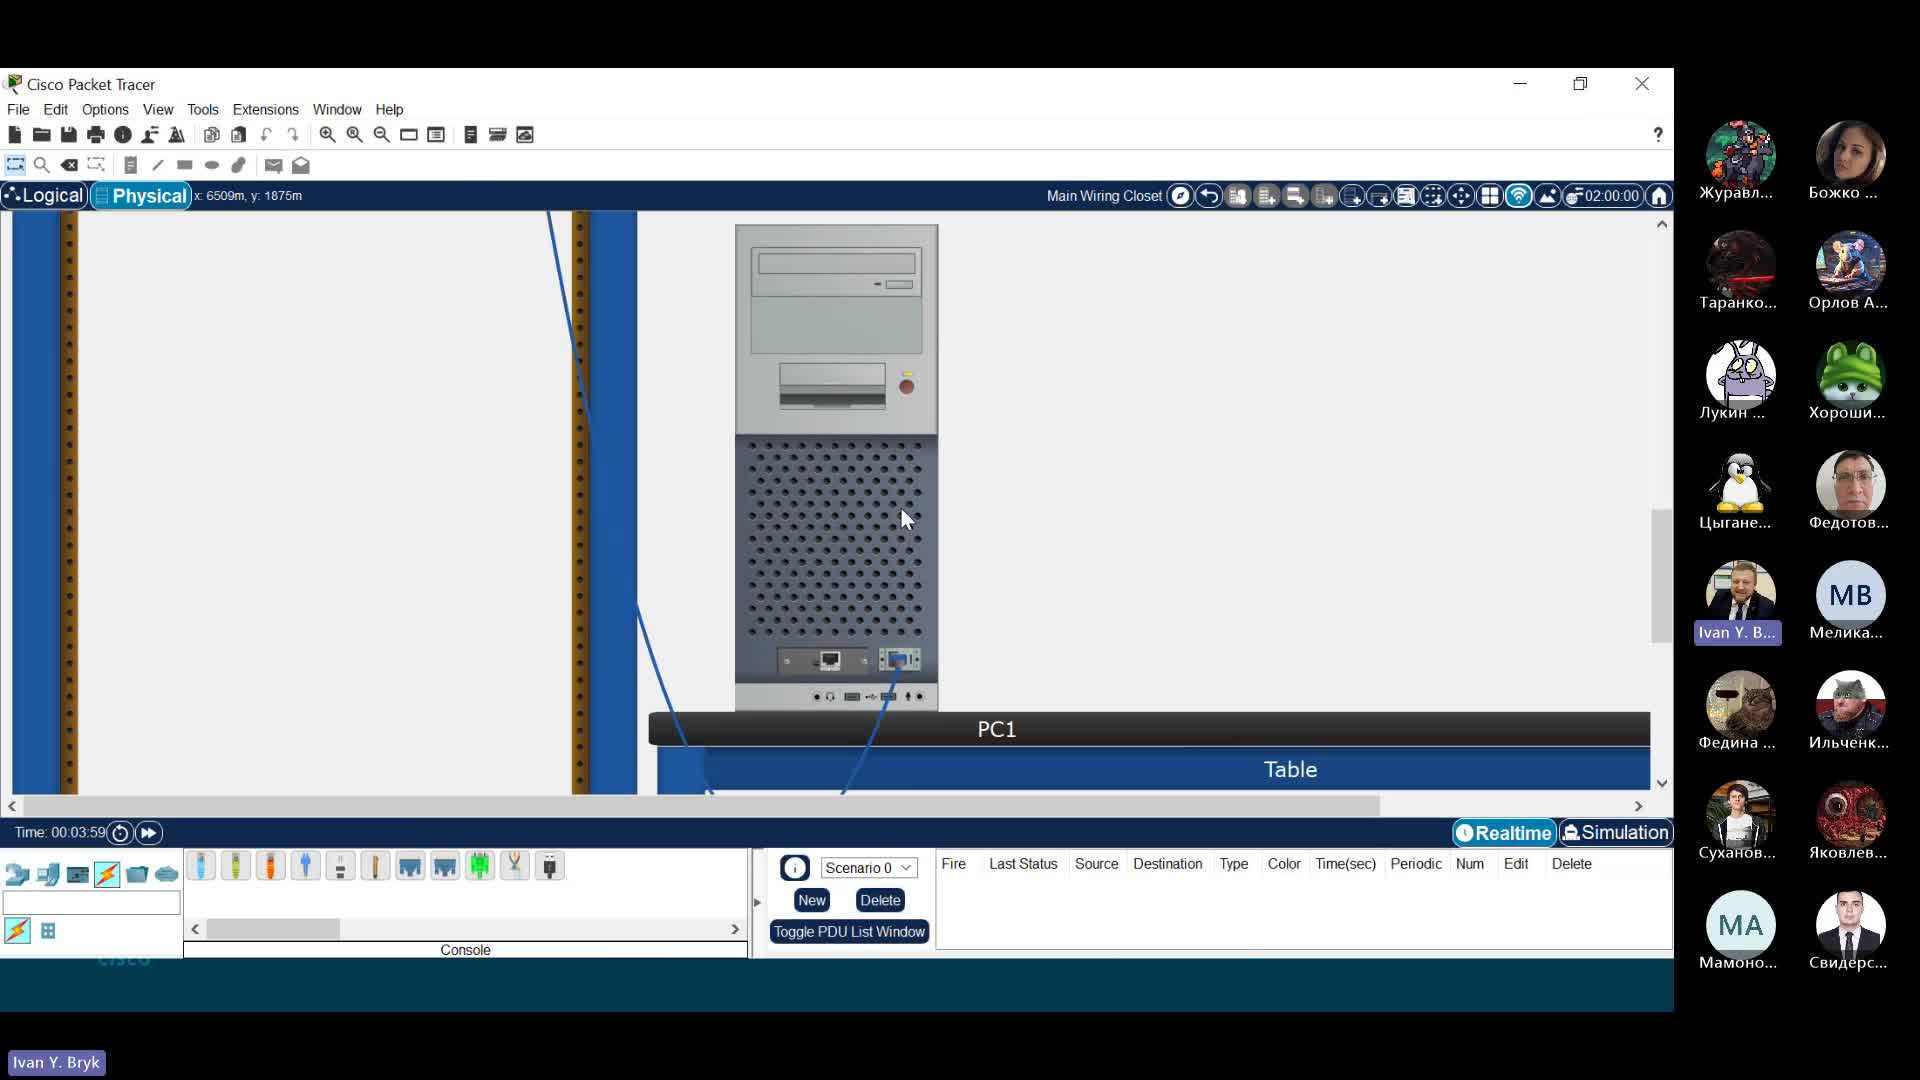Add a Complex PDU open envelope
The image size is (1920, 1080).
pyautogui.click(x=301, y=165)
